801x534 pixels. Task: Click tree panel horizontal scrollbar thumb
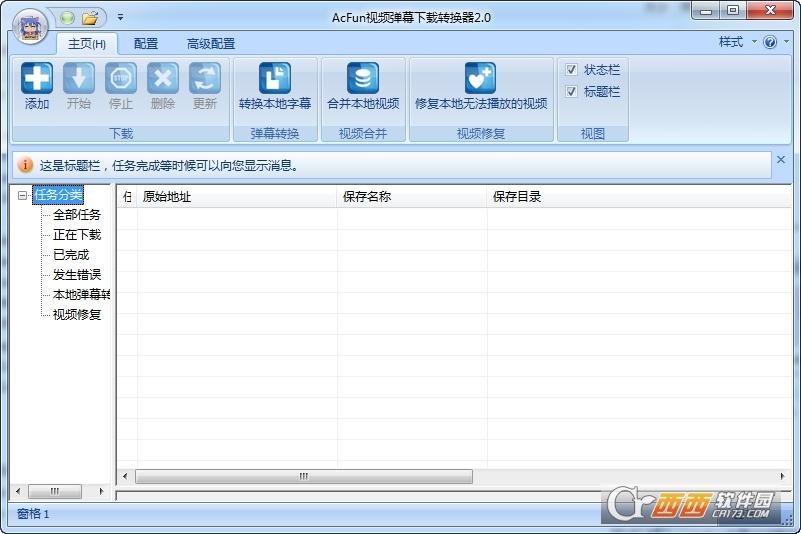click(x=55, y=492)
